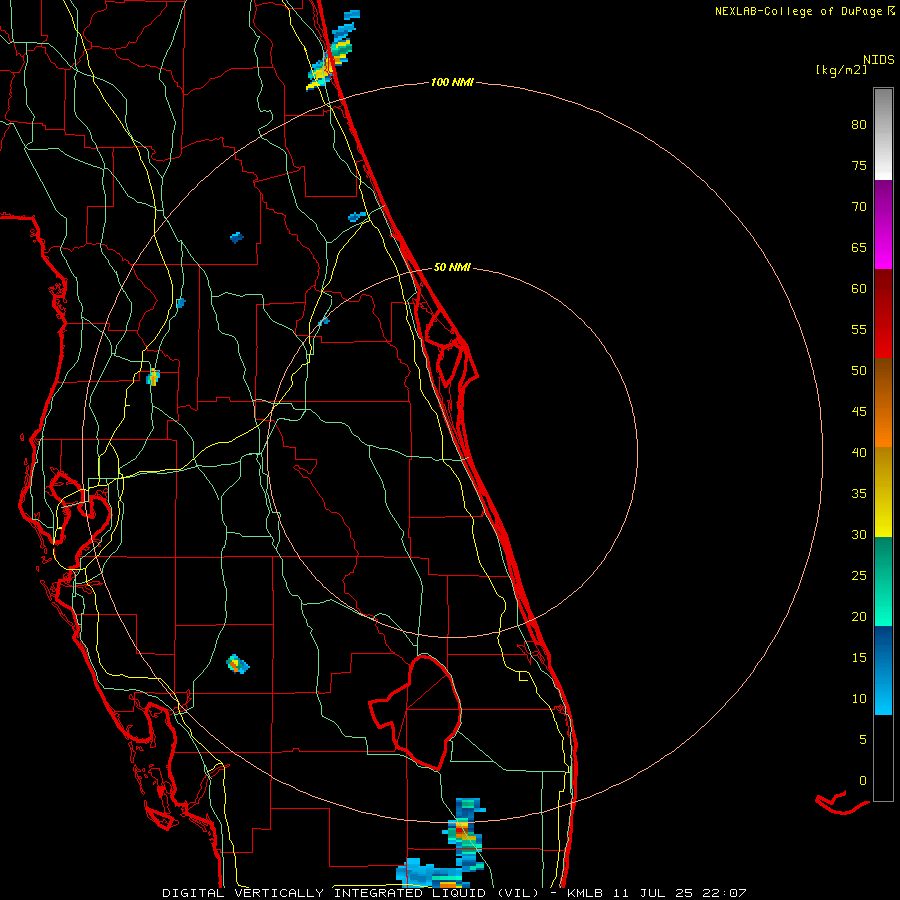The image size is (900, 900).
Task: Click the "65" value on the VIL scale
Action: point(859,248)
